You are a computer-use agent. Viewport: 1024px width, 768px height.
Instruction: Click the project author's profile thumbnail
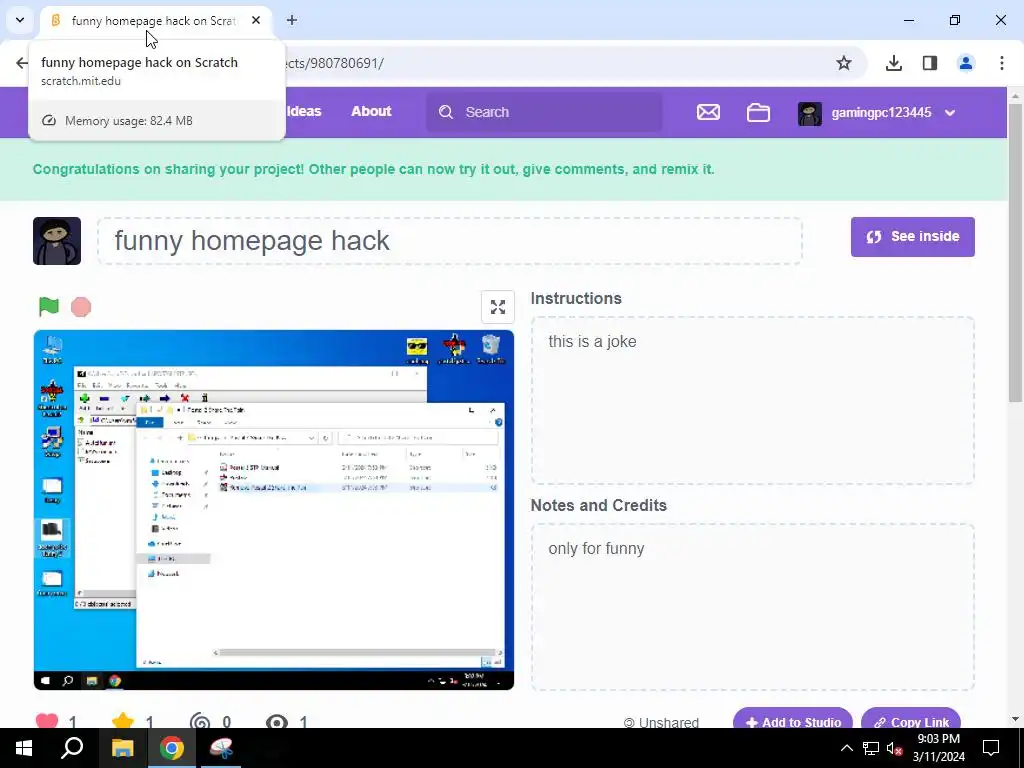tap(57, 241)
